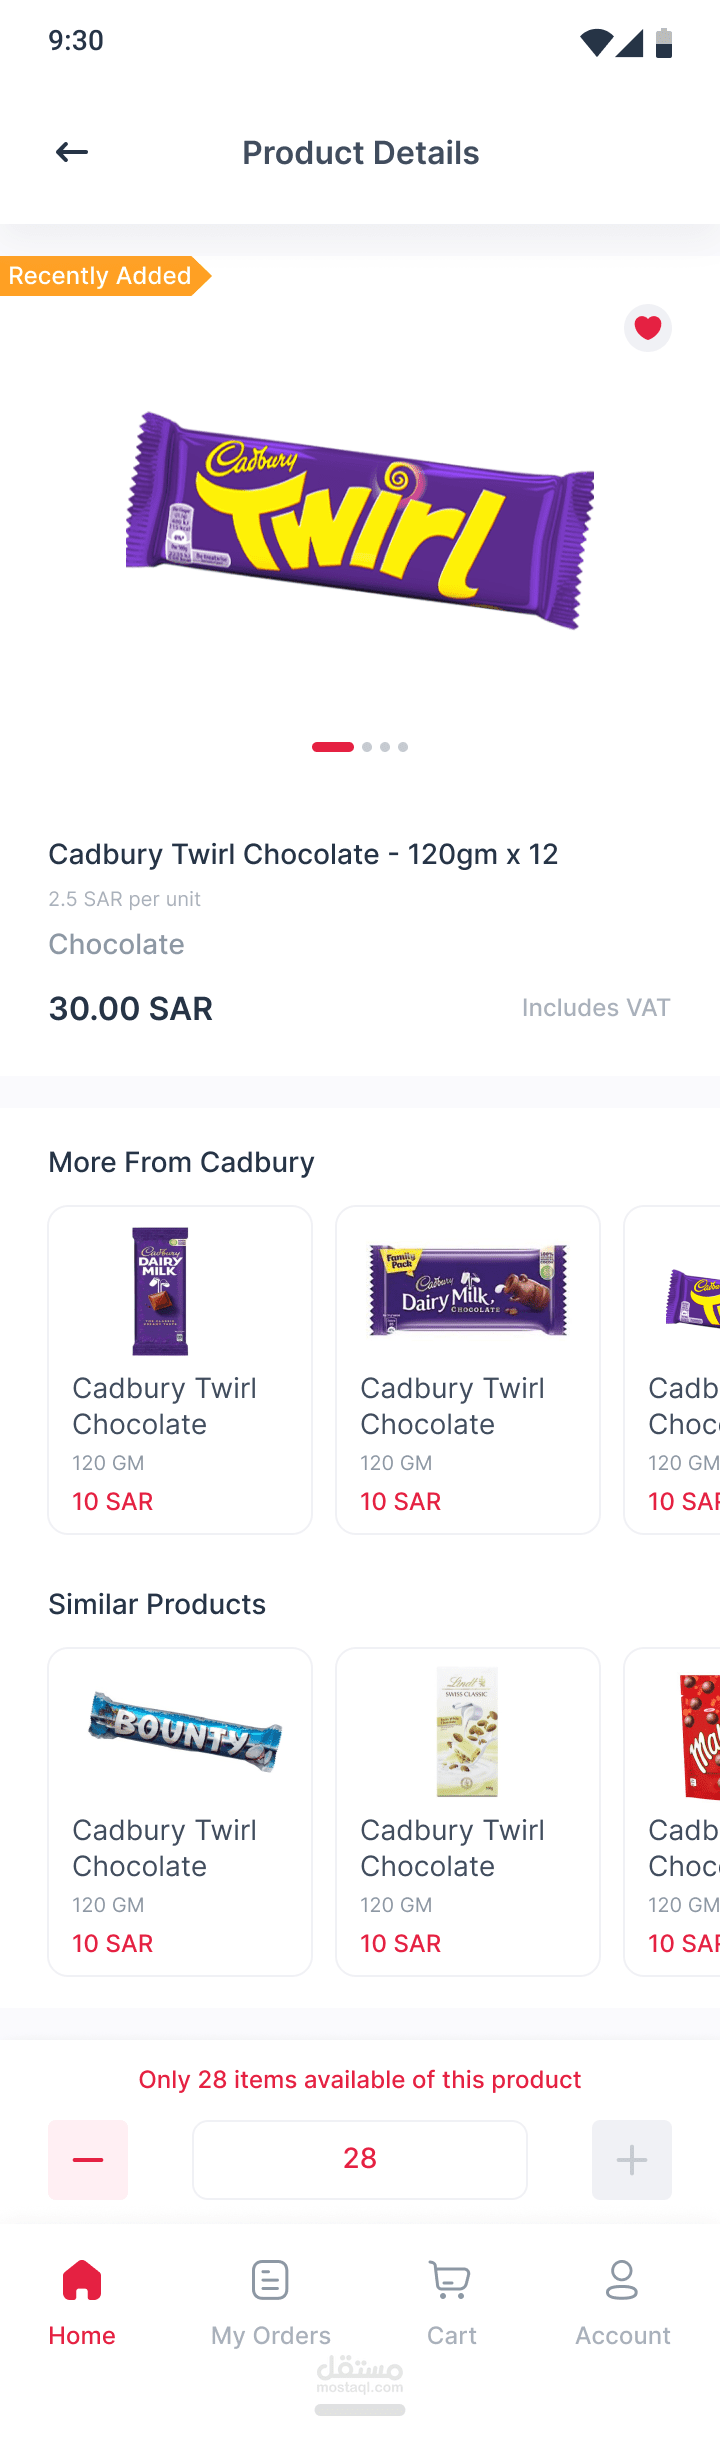This screenshot has width=720, height=2444.
Task: Open the Home tab
Action: point(82,2302)
